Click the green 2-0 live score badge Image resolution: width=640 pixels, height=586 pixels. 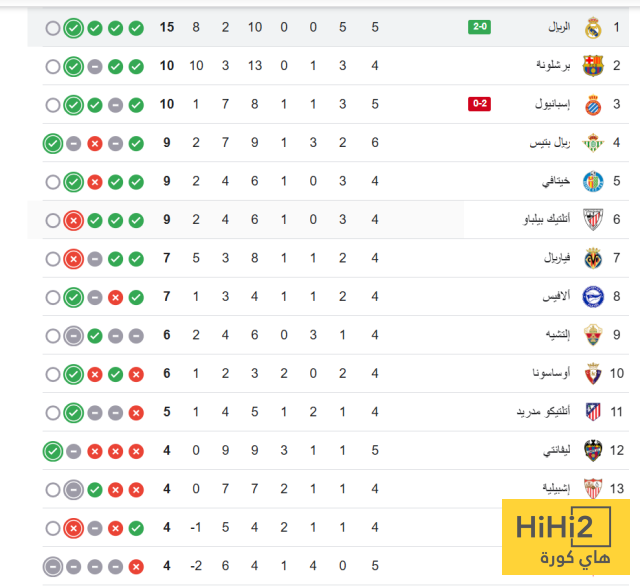(479, 27)
